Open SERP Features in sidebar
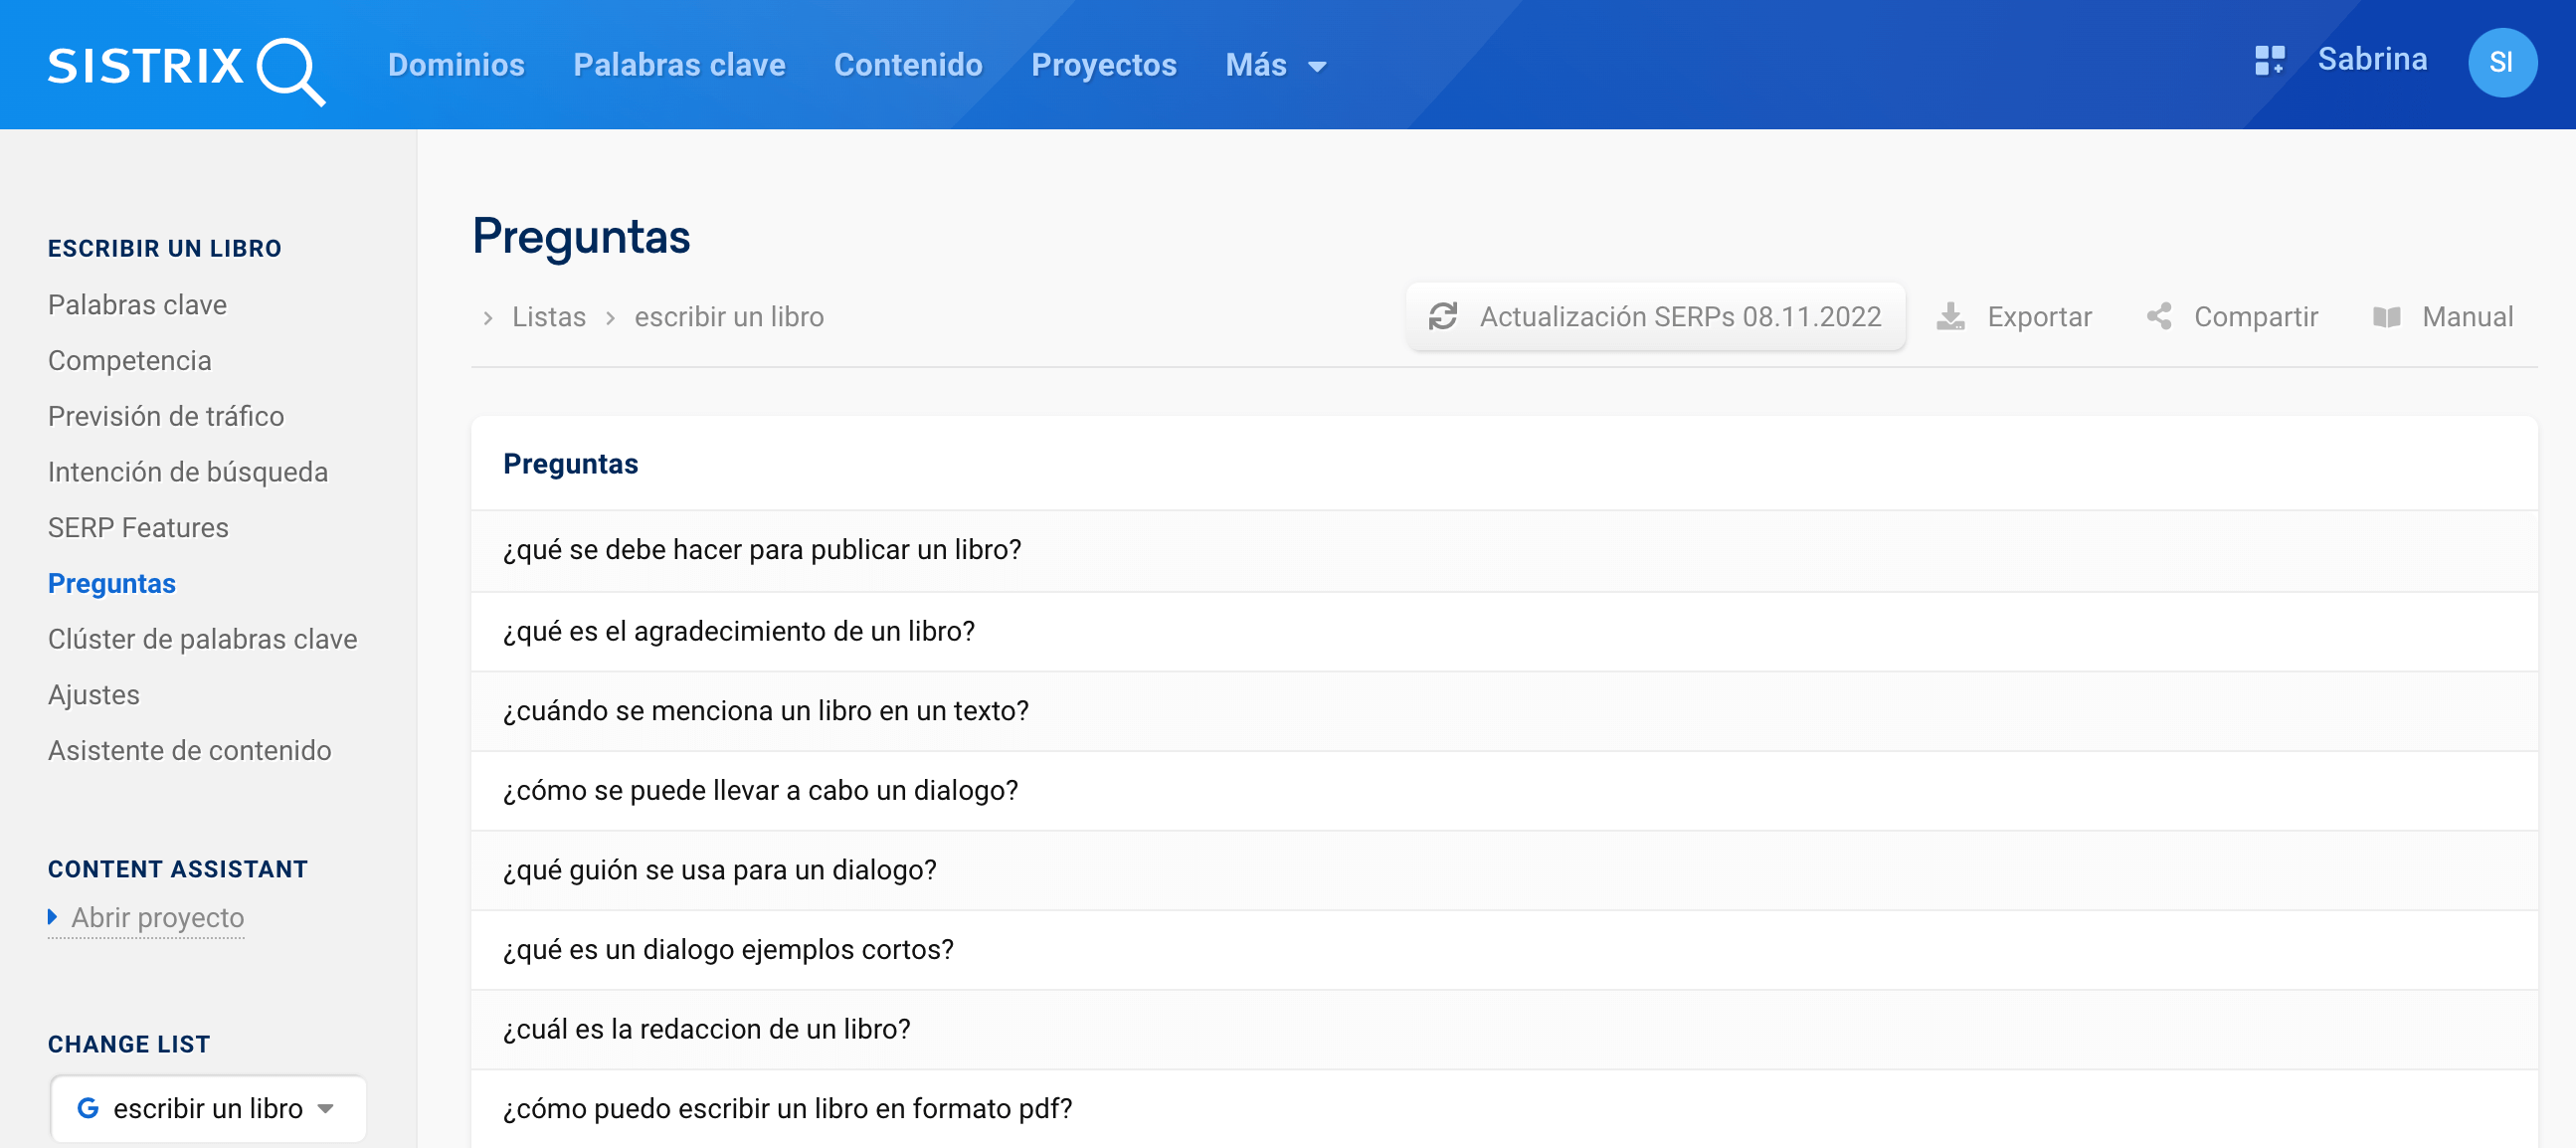Viewport: 2576px width, 1148px height. (138, 528)
